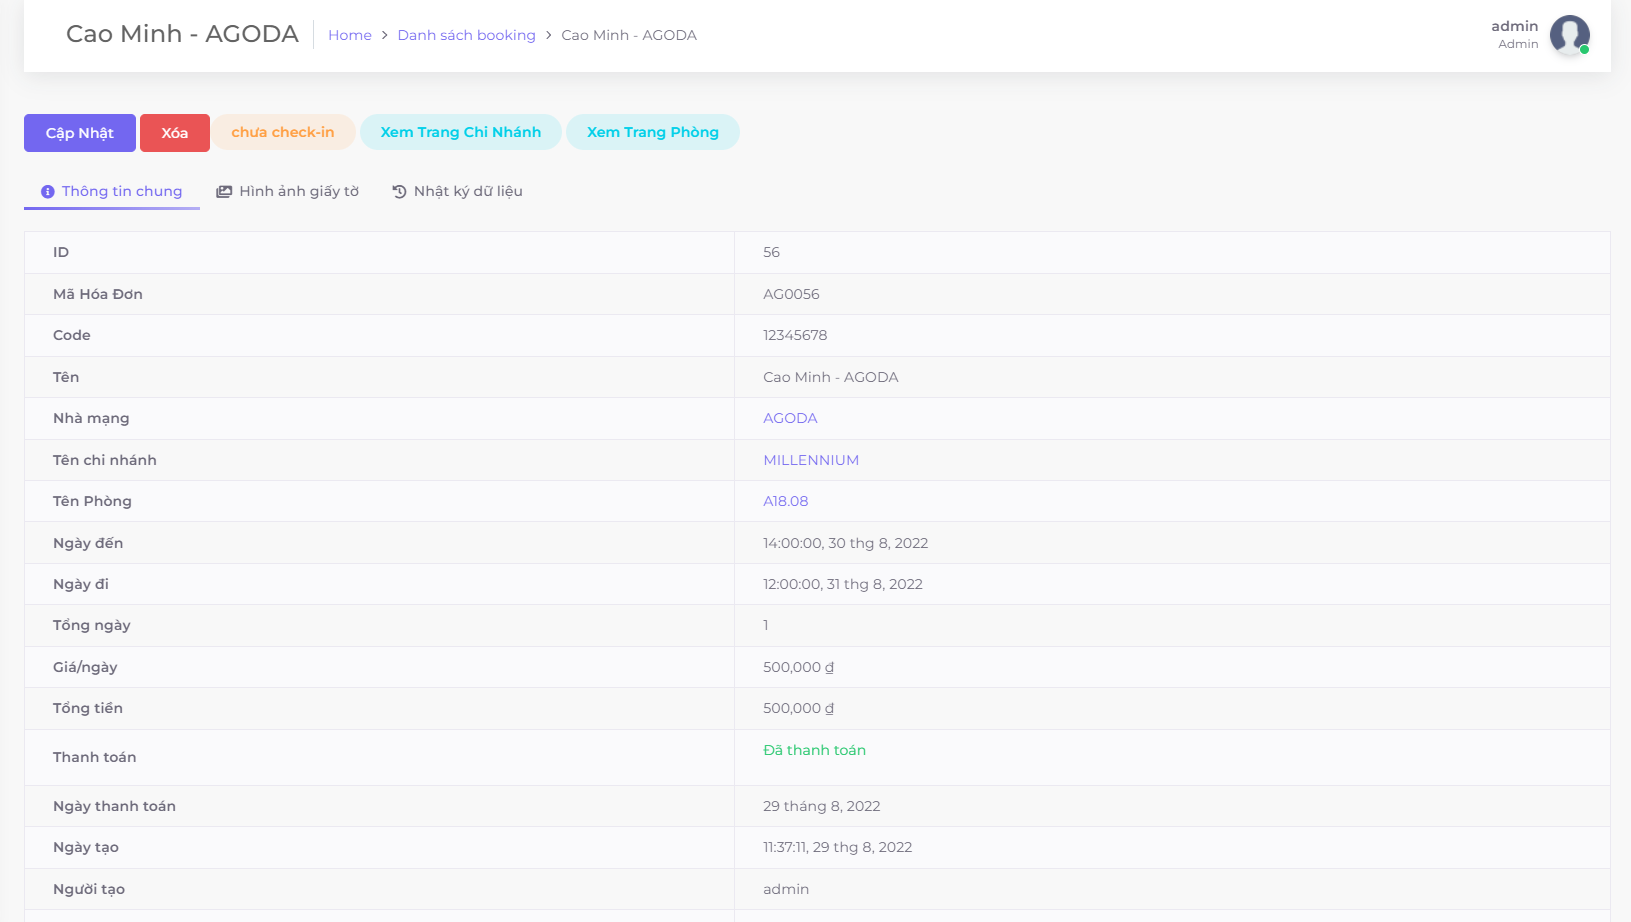Click the green online status dot

tap(1584, 49)
